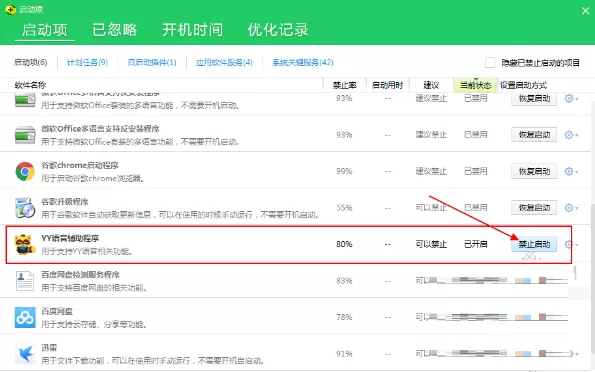Viewport: 595px width, 372px height.
Task: Click the 91% value in 迅雷 row
Action: pyautogui.click(x=344, y=353)
